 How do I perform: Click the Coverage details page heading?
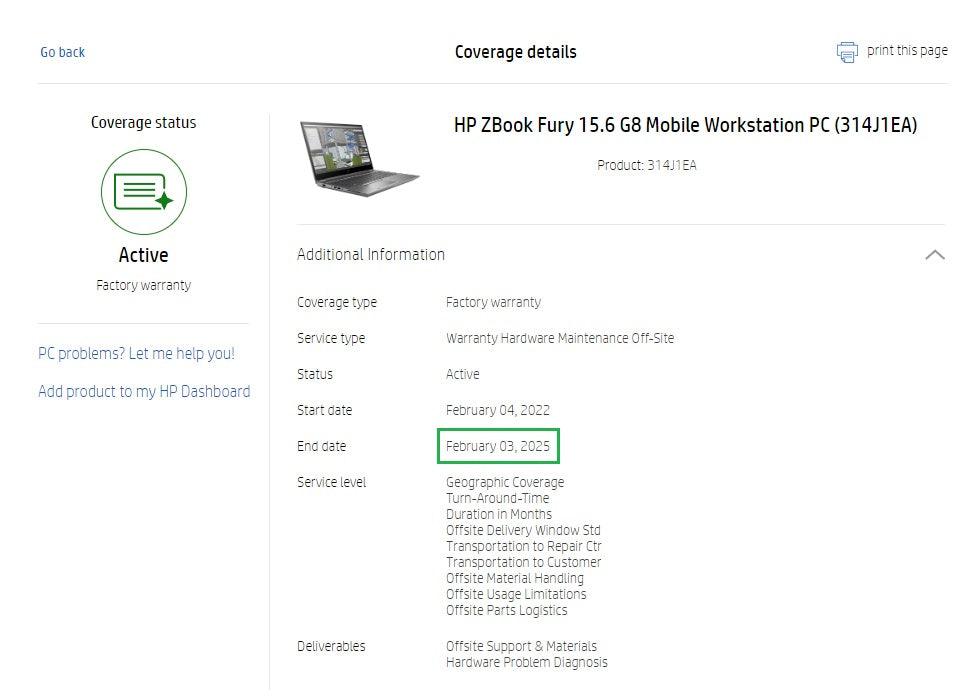(x=515, y=51)
